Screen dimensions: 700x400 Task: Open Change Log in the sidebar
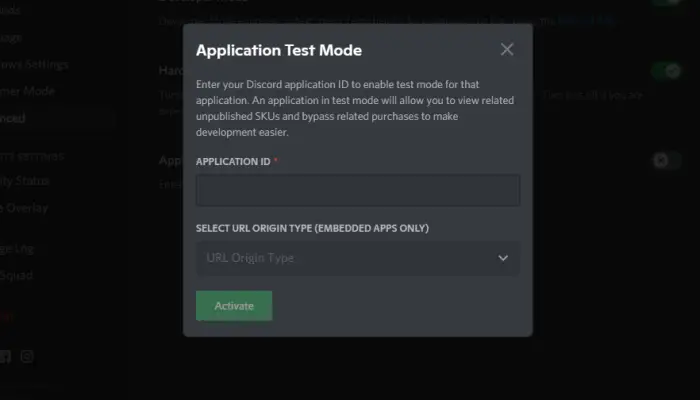[x=17, y=249]
